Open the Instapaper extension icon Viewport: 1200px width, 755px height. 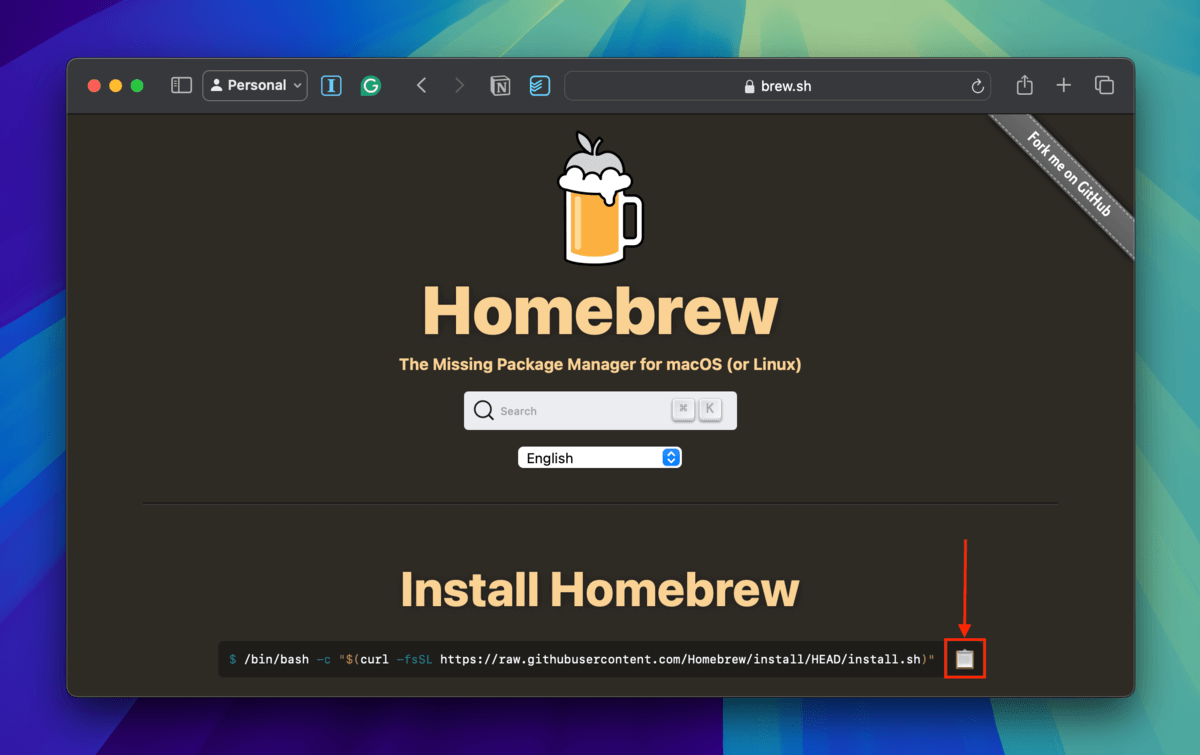point(331,86)
